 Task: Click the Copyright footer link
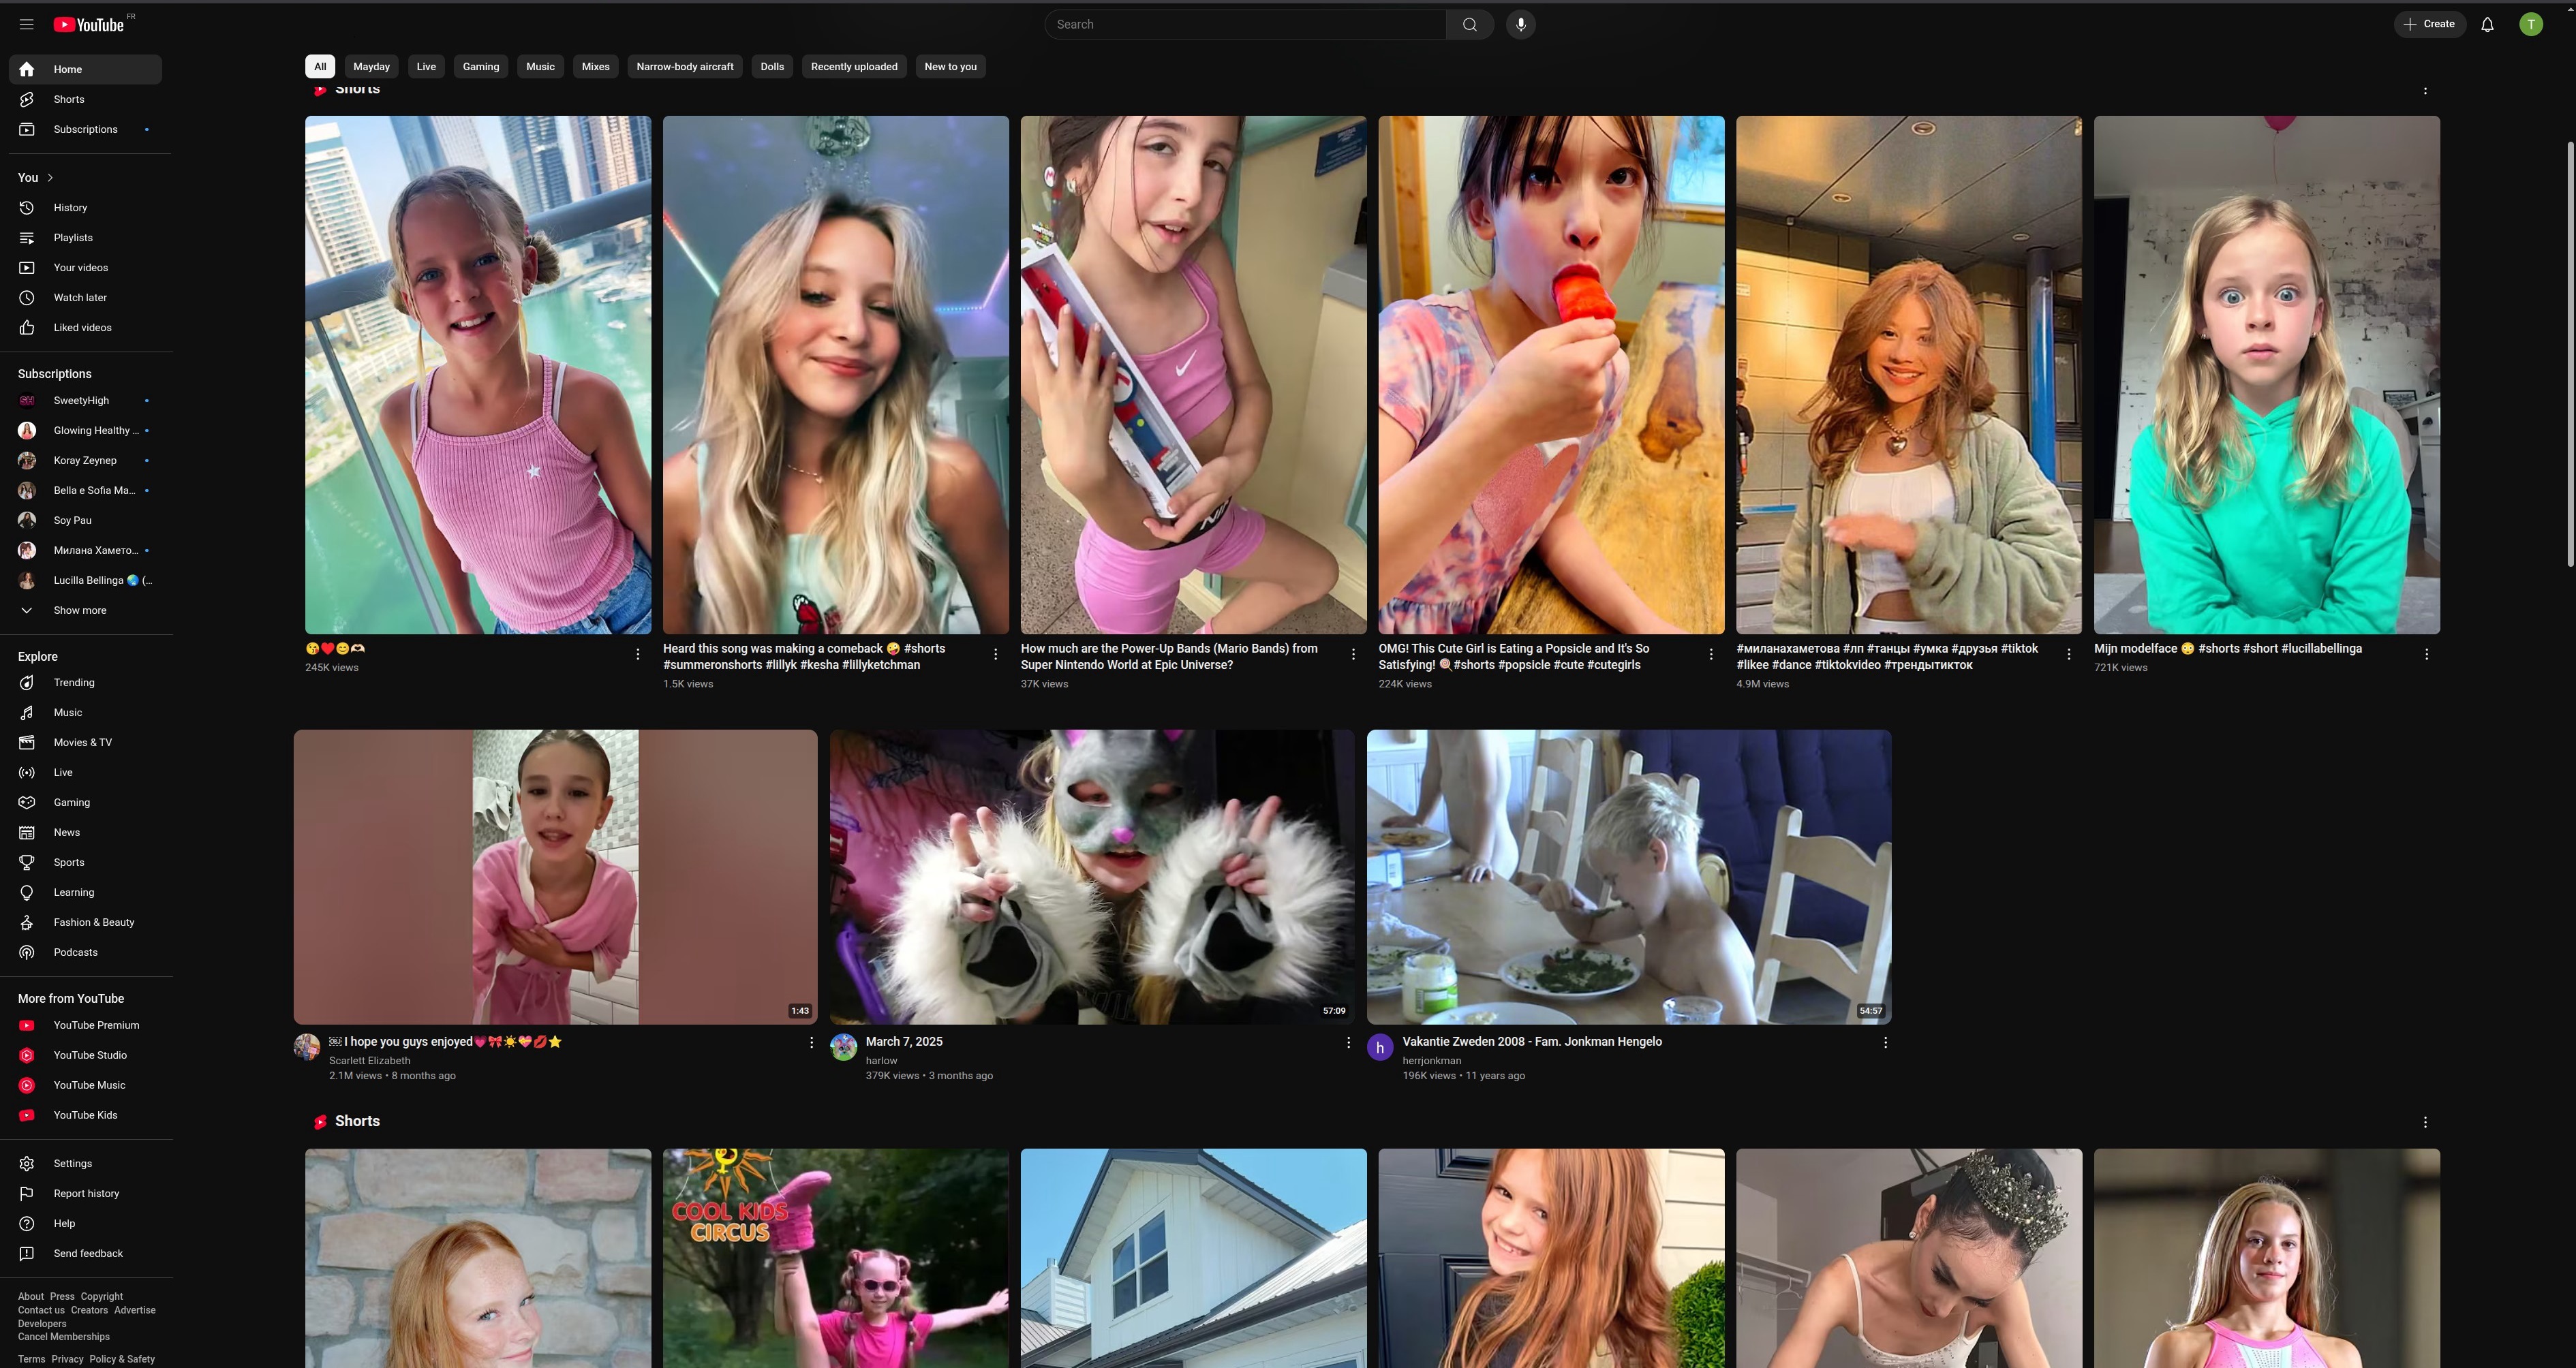pyautogui.click(x=102, y=1296)
